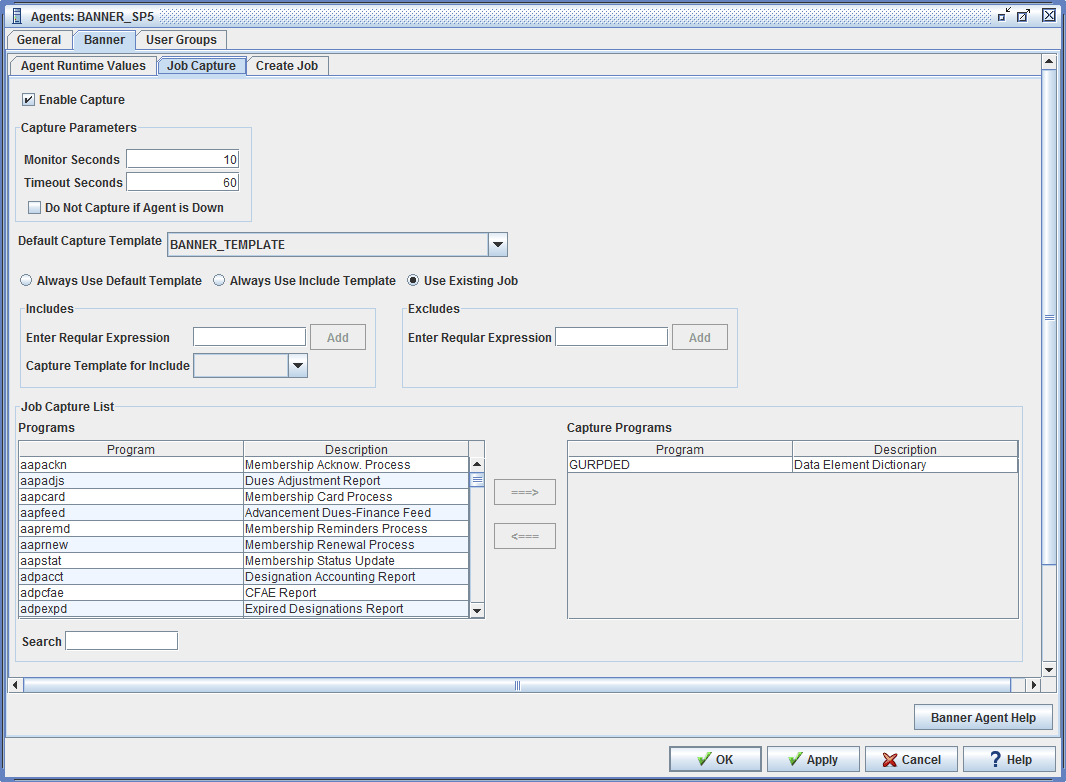Viewport: 1066px width, 782px height.
Task: Open the Create Job tab
Action: click(287, 65)
